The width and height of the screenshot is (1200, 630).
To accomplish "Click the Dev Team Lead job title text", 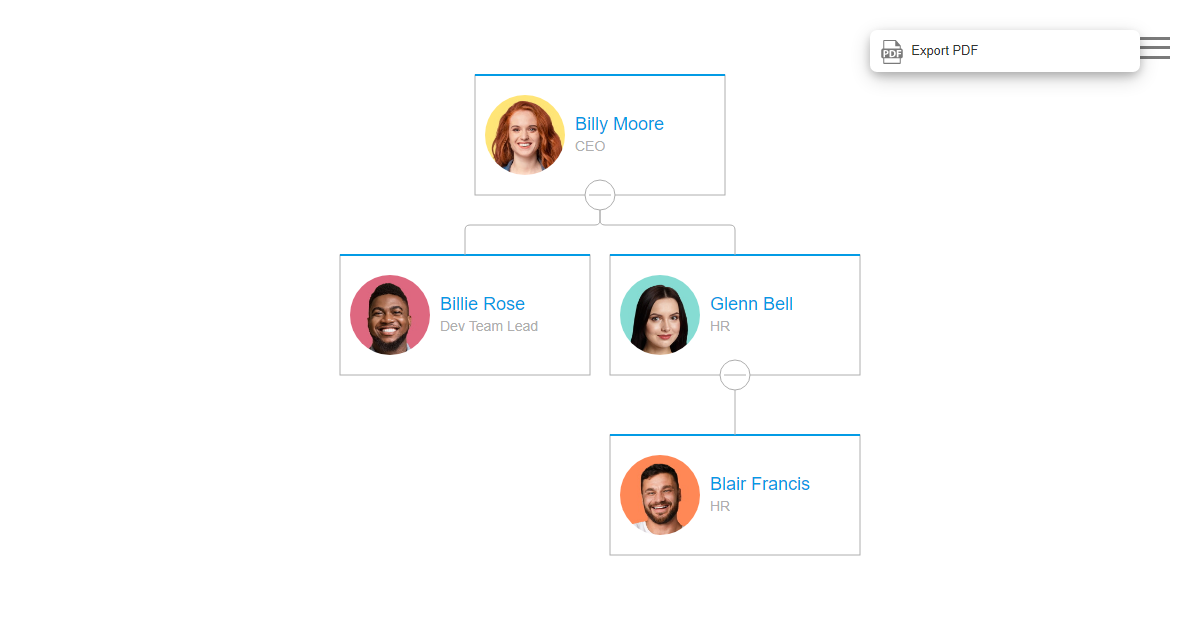I will click(489, 326).
